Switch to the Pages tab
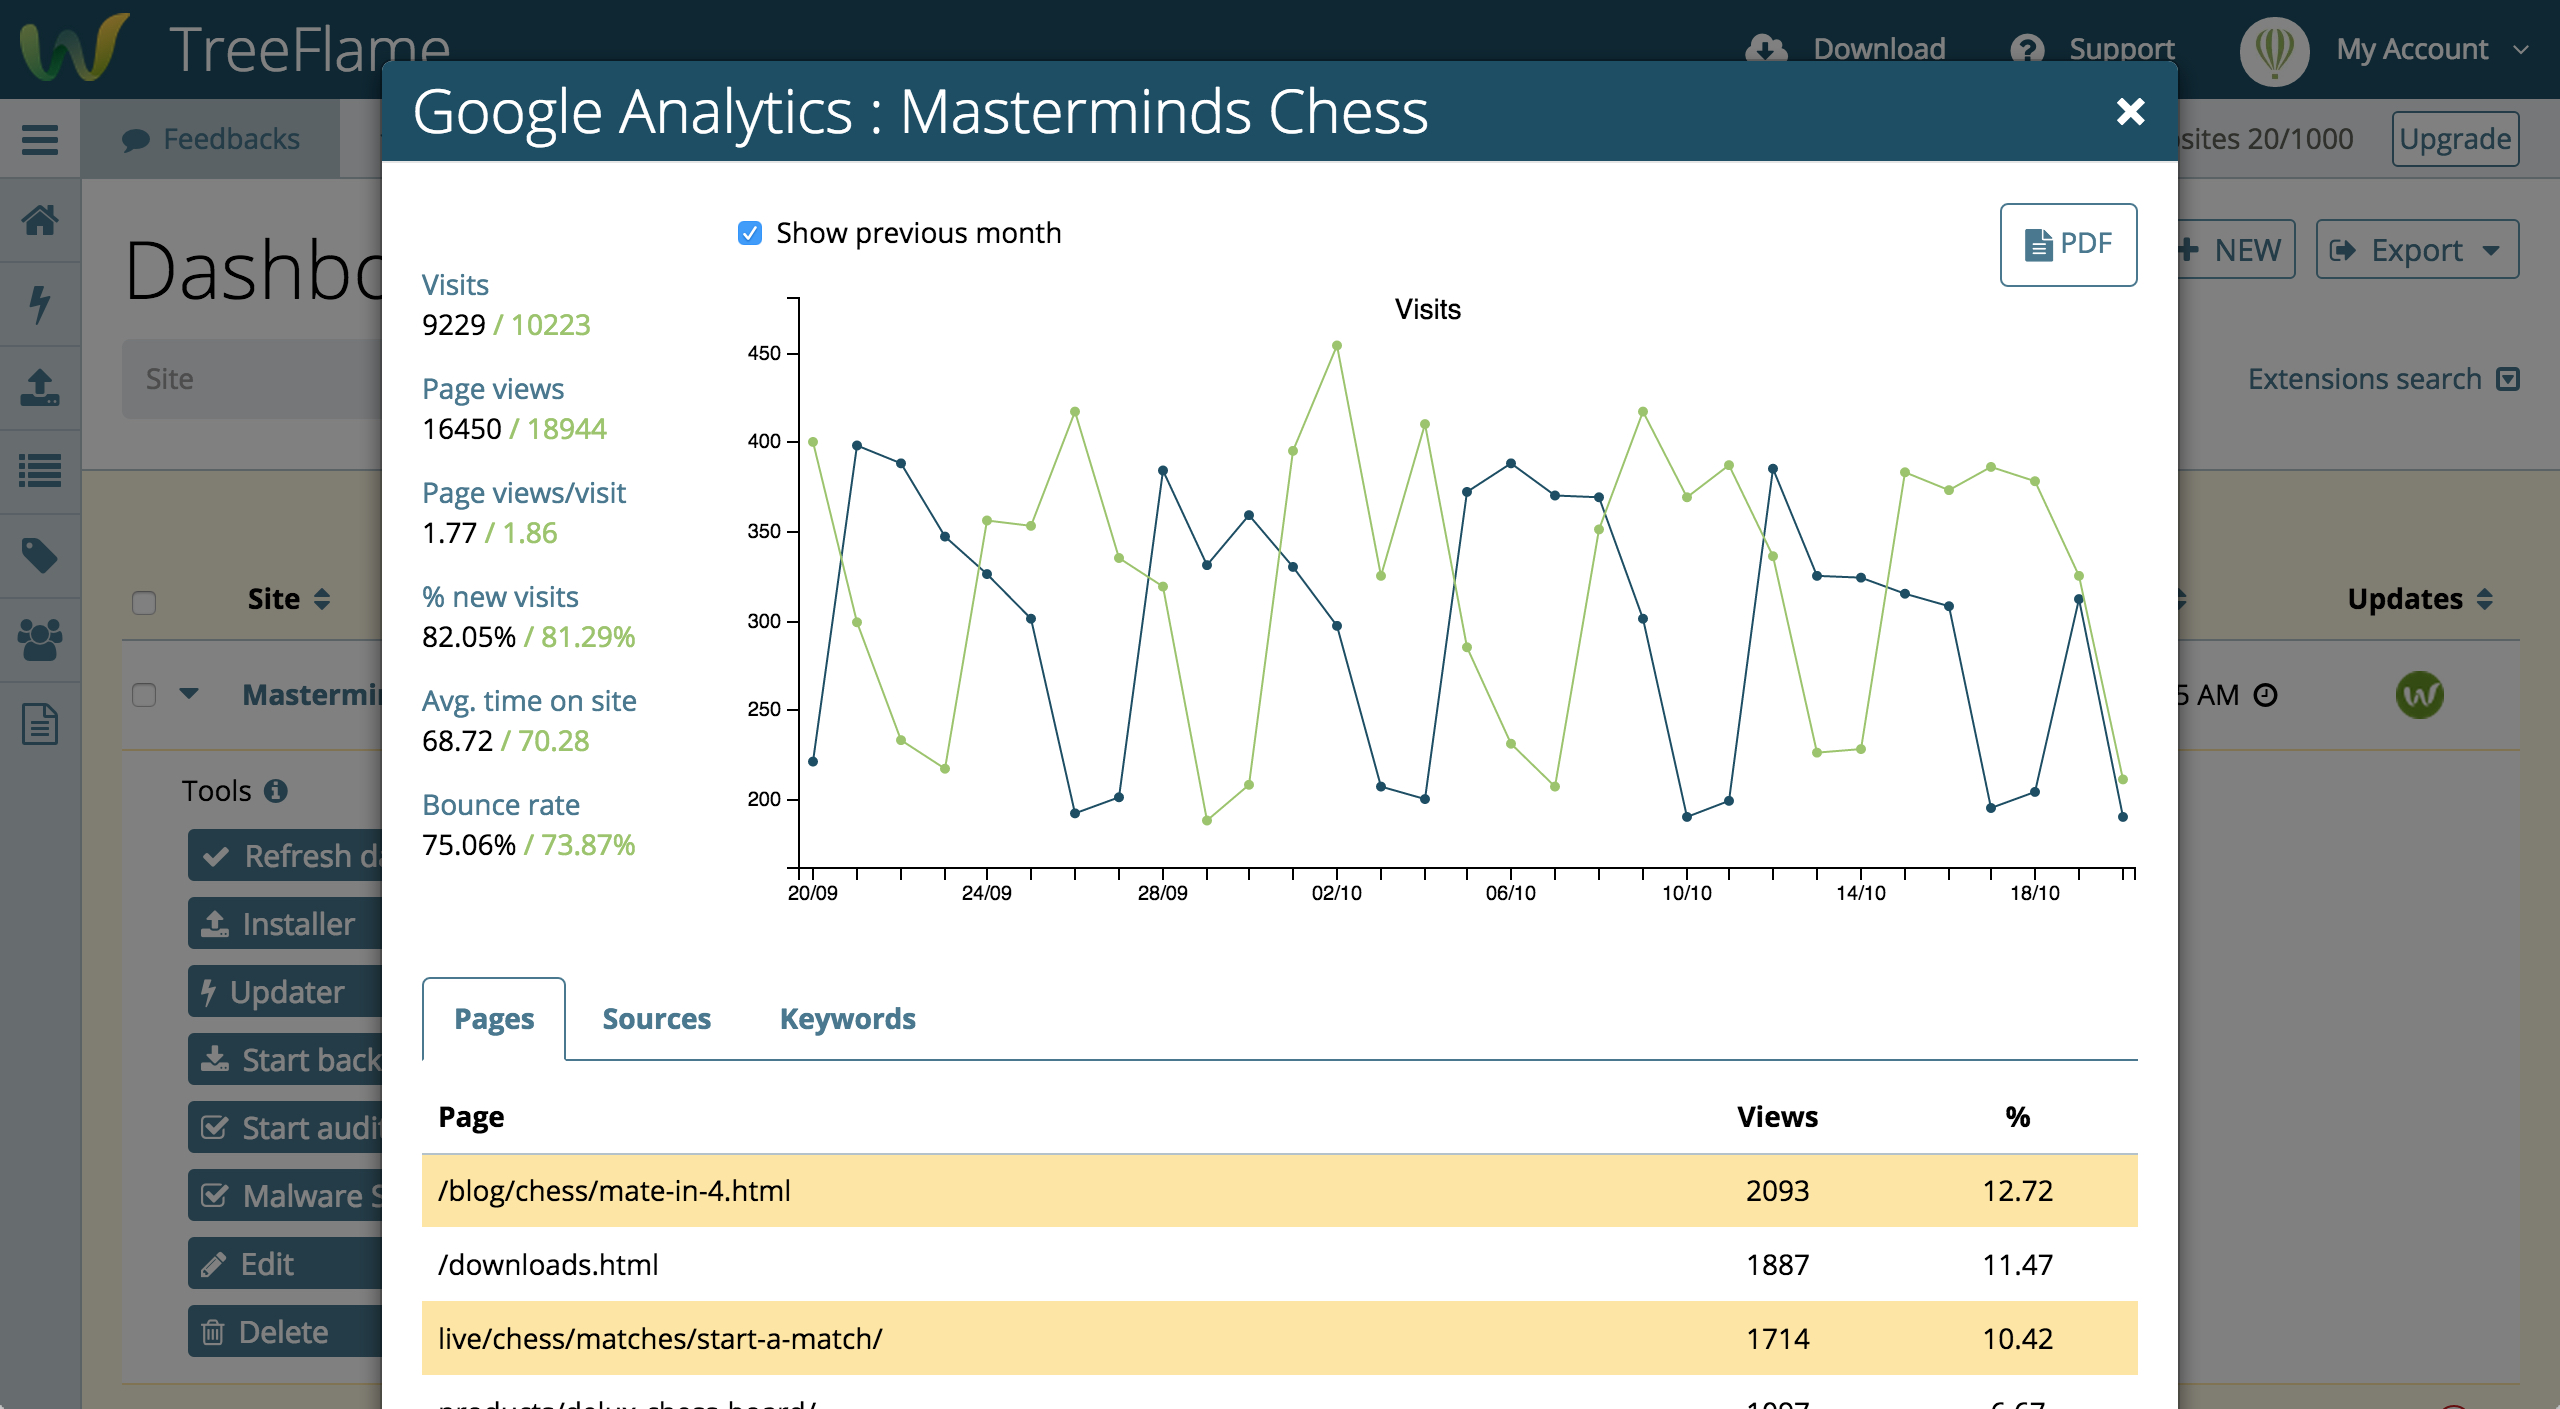Viewport: 2560px width, 1409px height. coord(494,1018)
